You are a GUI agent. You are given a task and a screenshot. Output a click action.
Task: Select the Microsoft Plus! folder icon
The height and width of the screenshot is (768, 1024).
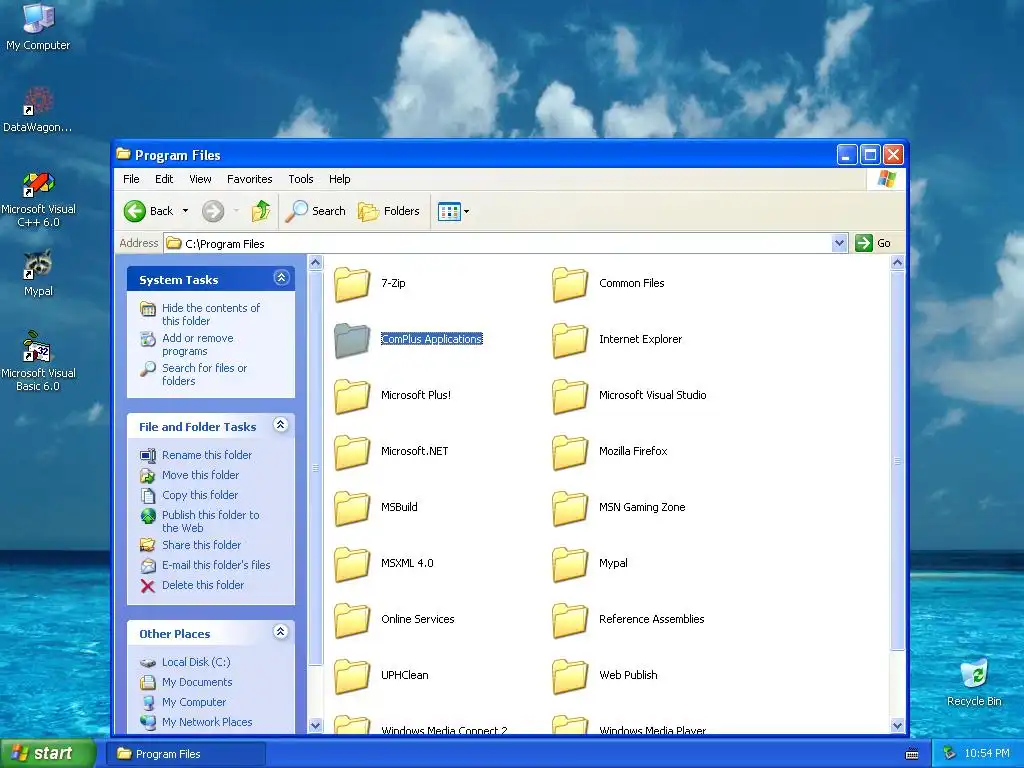[x=352, y=396]
